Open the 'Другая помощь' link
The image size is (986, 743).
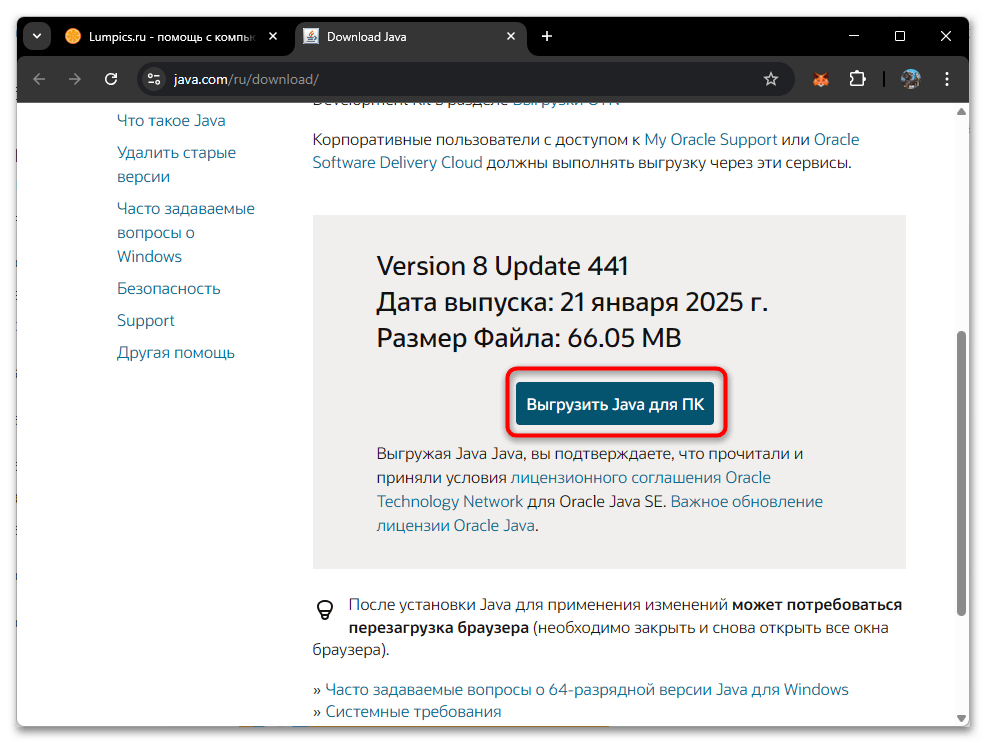tap(175, 353)
